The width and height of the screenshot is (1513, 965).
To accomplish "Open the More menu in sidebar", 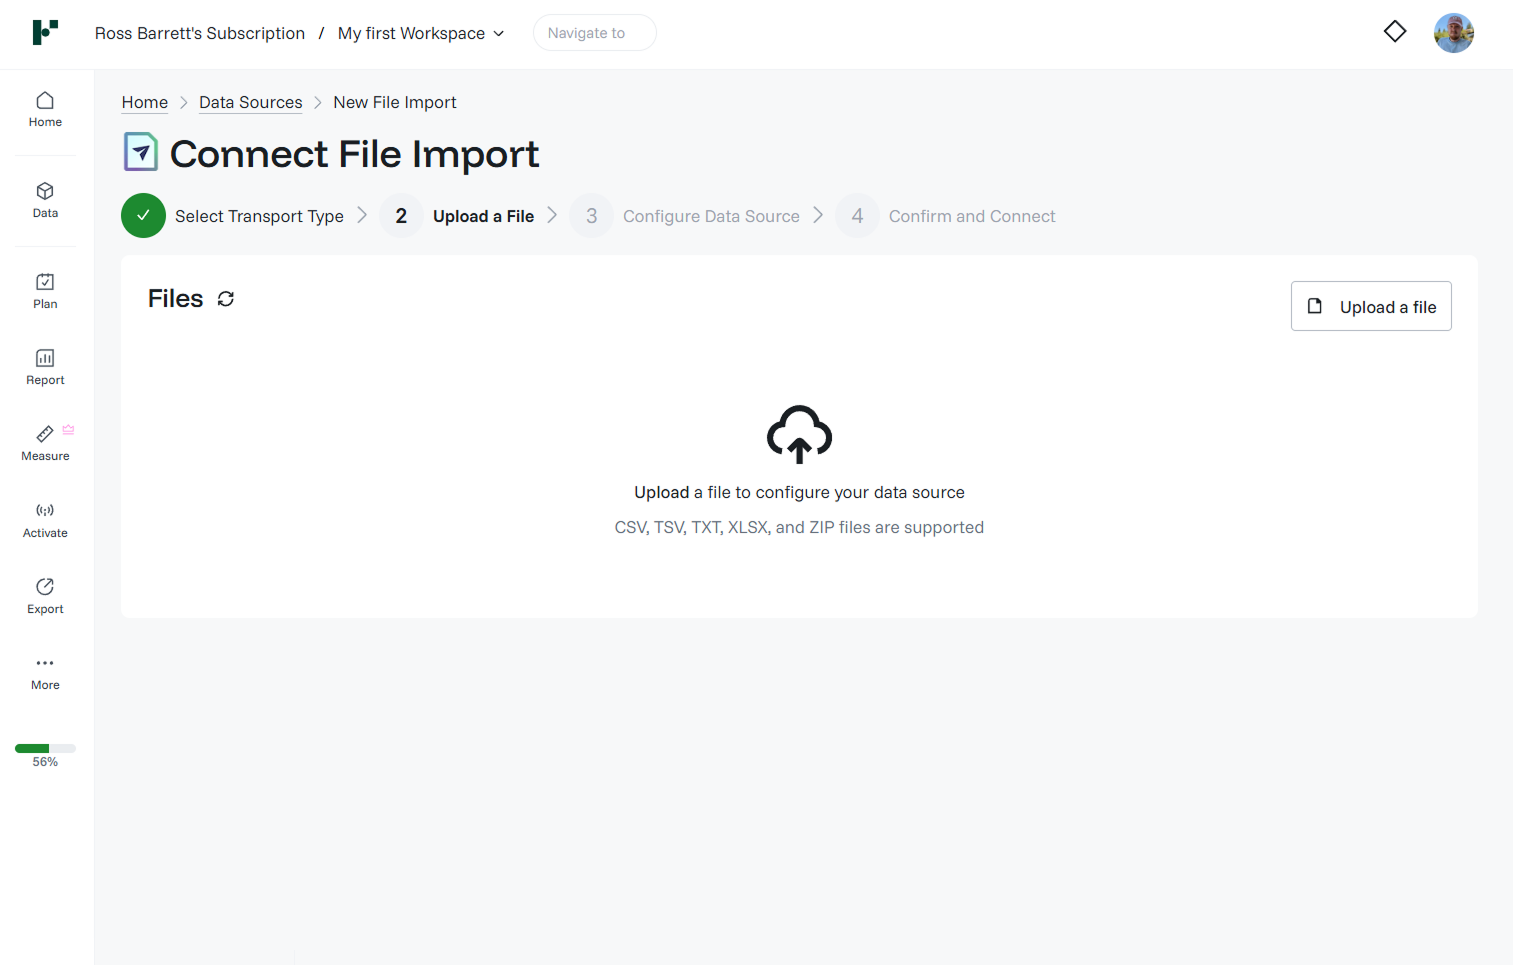I will 45,673.
